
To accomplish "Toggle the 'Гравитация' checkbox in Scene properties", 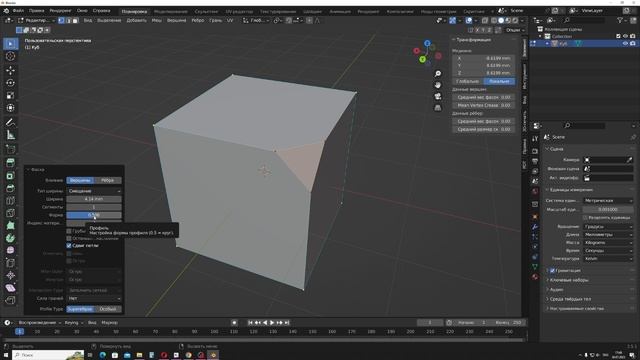I will (552, 271).
